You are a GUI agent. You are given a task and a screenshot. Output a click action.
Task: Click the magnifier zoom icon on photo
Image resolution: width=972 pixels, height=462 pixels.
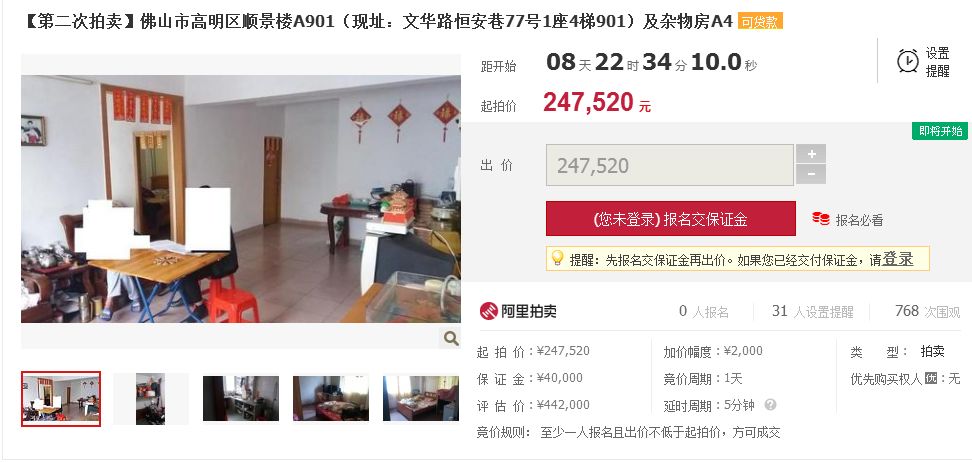[451, 338]
